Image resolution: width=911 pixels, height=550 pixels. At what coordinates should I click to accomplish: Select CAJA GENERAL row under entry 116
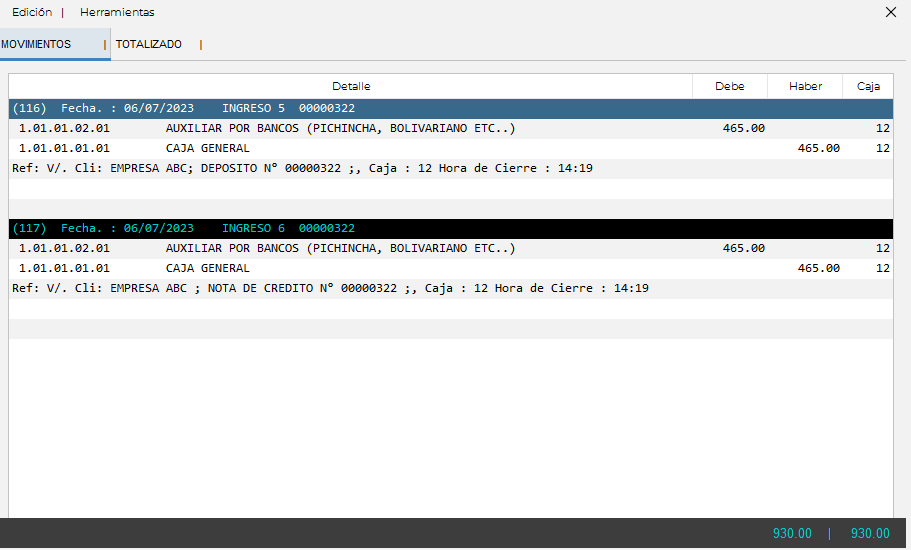click(x=451, y=148)
